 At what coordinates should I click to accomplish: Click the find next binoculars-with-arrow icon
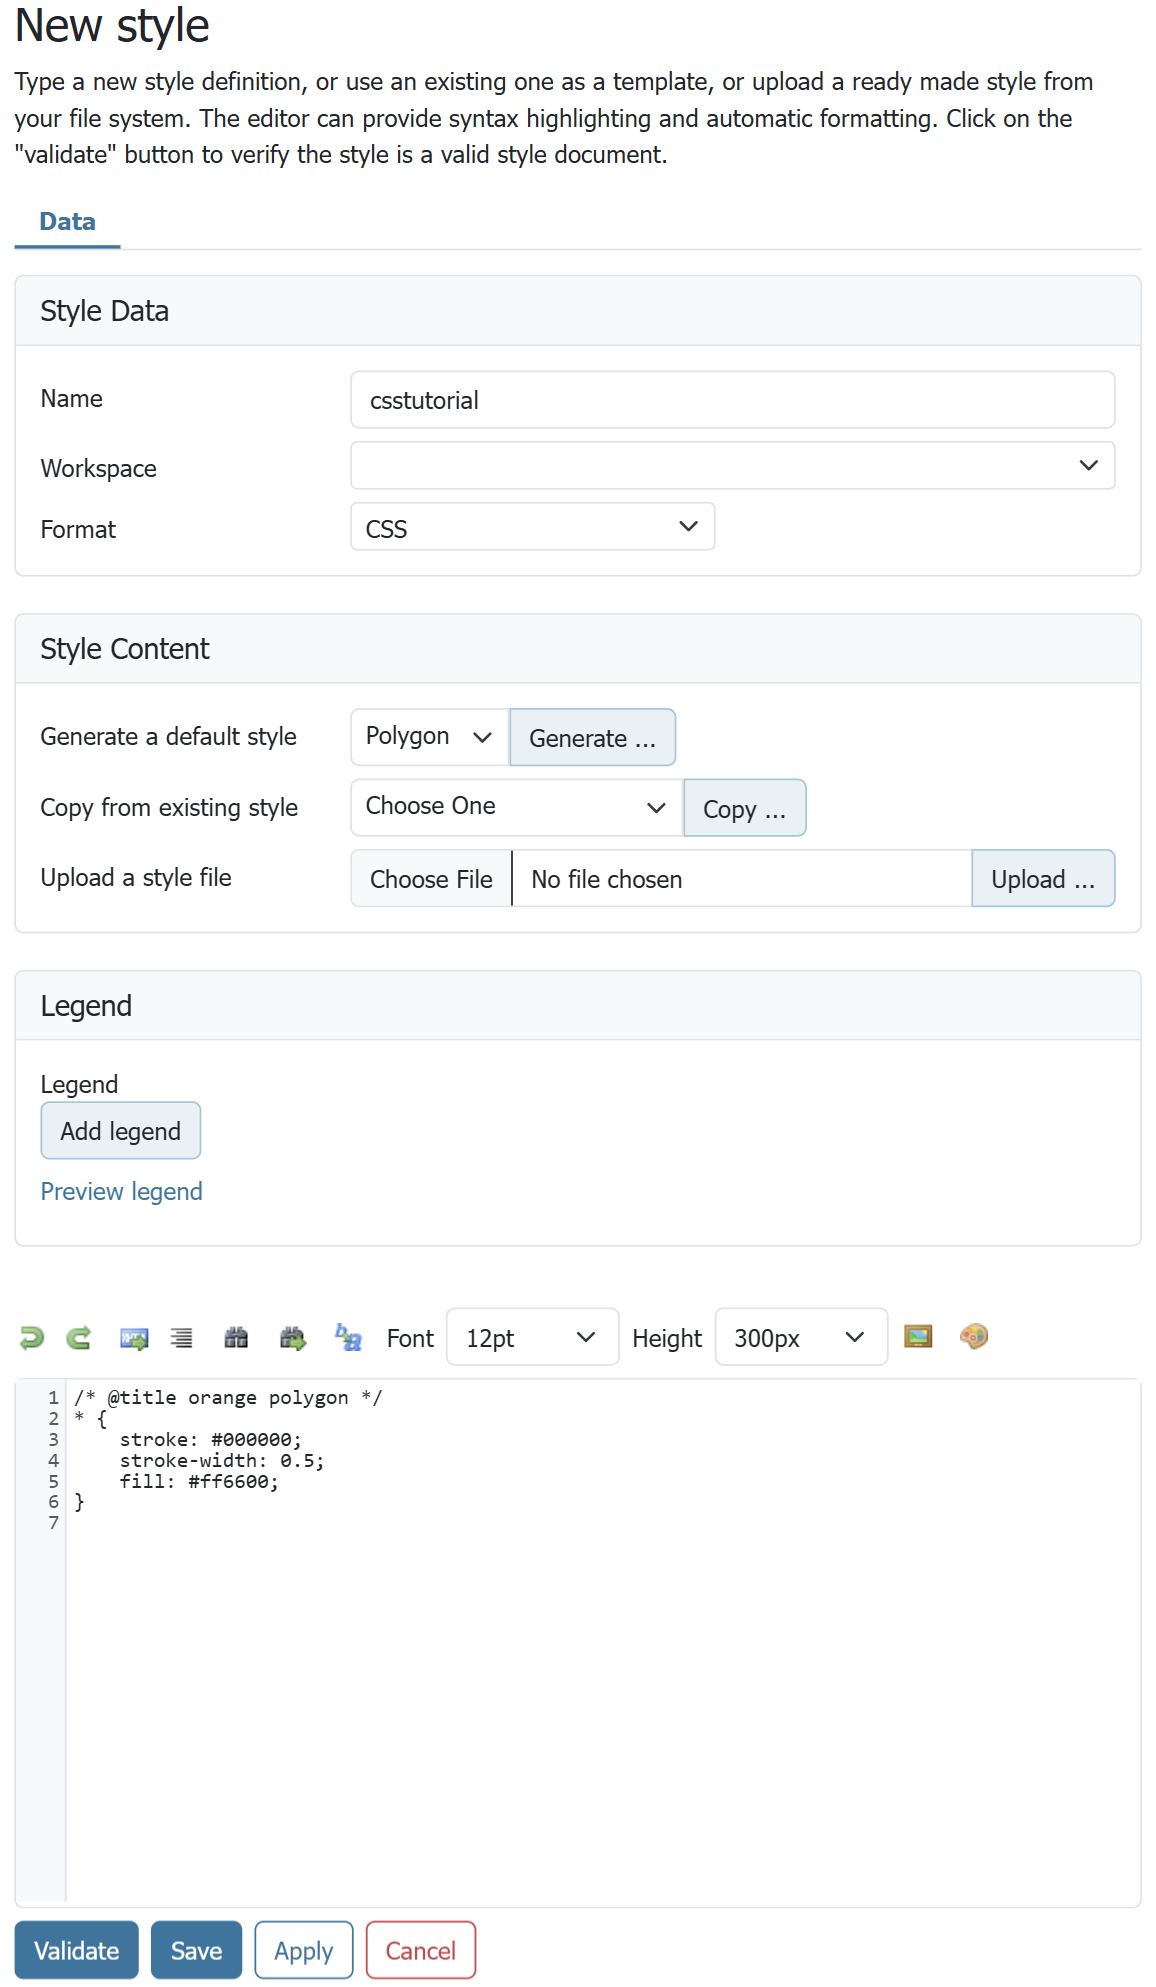292,1338
